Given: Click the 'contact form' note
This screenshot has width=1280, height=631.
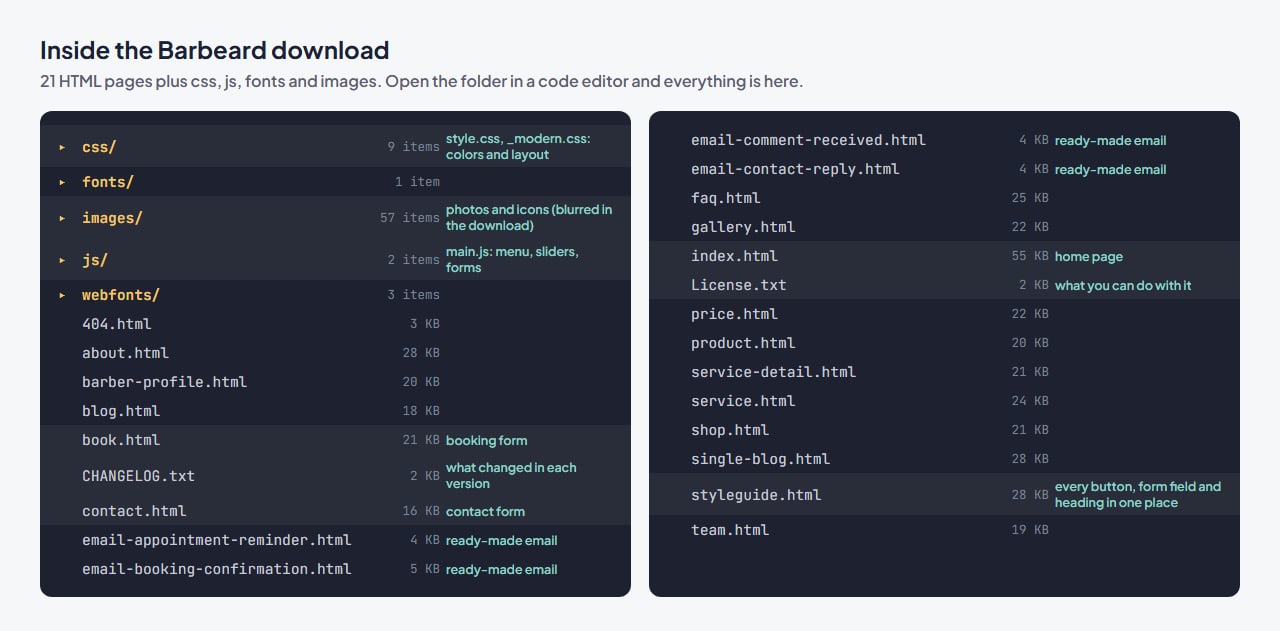Looking at the screenshot, I should 485,512.
